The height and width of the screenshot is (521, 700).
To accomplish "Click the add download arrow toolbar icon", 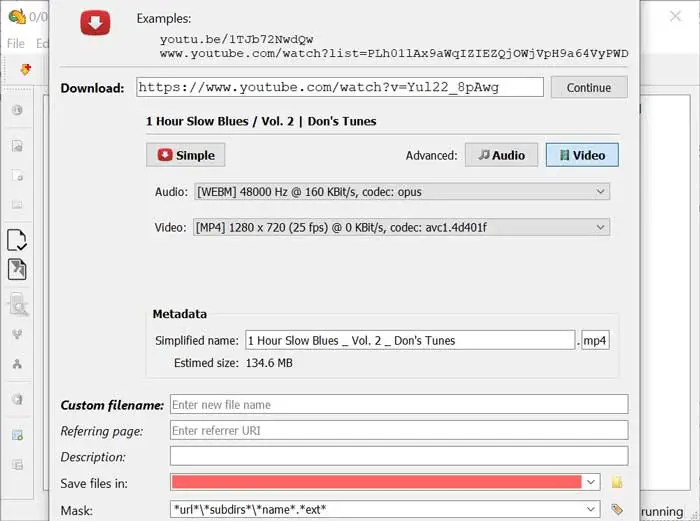I will click(25, 70).
